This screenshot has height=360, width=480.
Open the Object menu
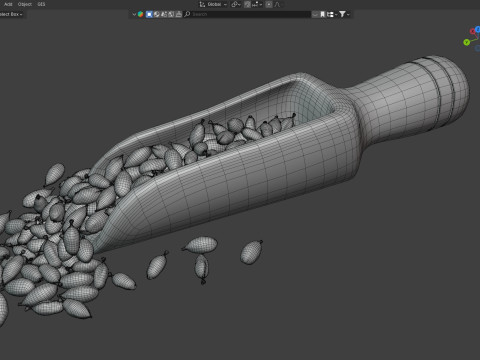[x=25, y=4]
